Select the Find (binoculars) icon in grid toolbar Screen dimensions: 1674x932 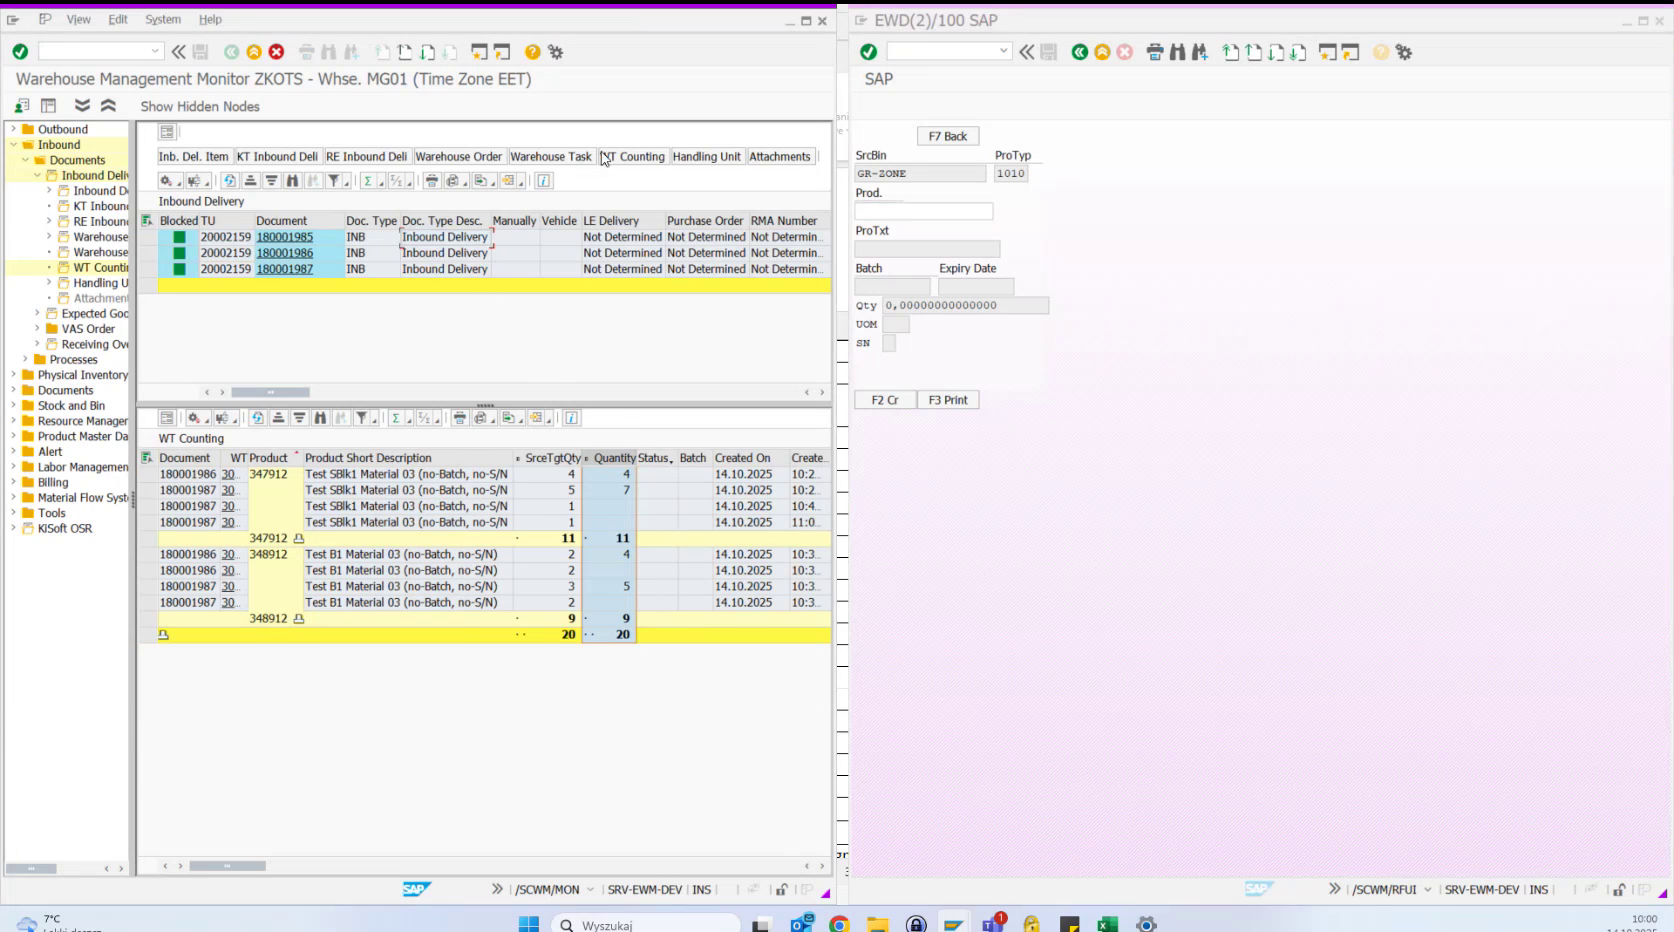tap(294, 181)
